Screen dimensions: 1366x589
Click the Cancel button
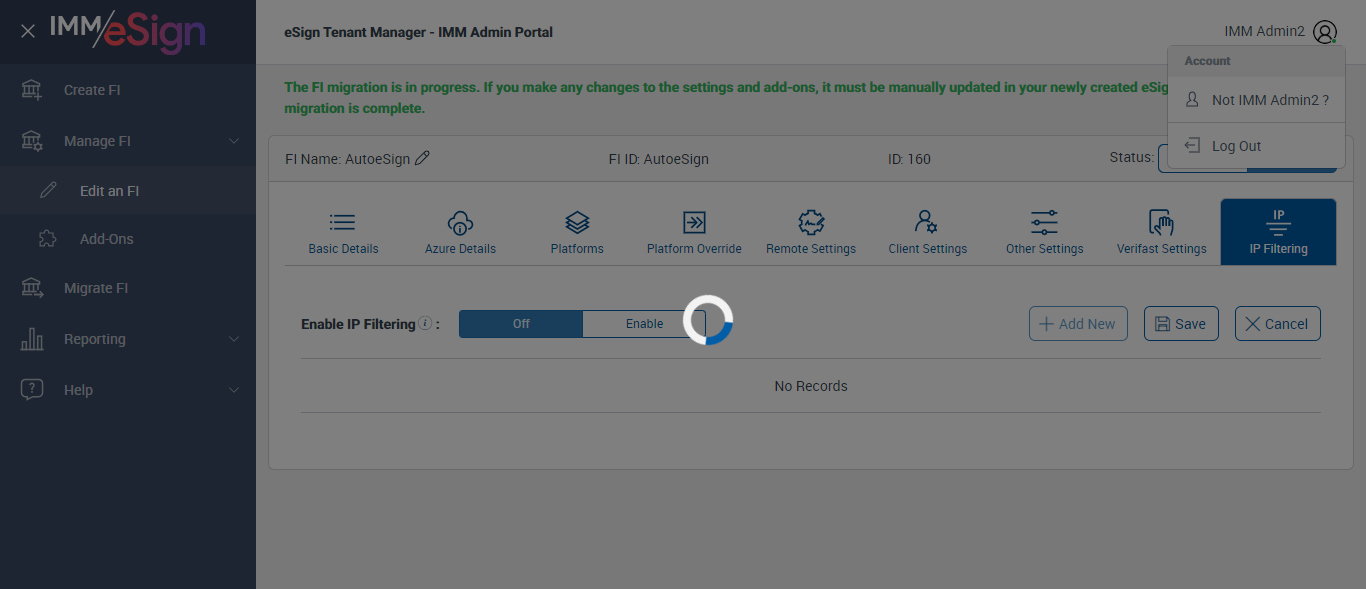[x=1277, y=324]
